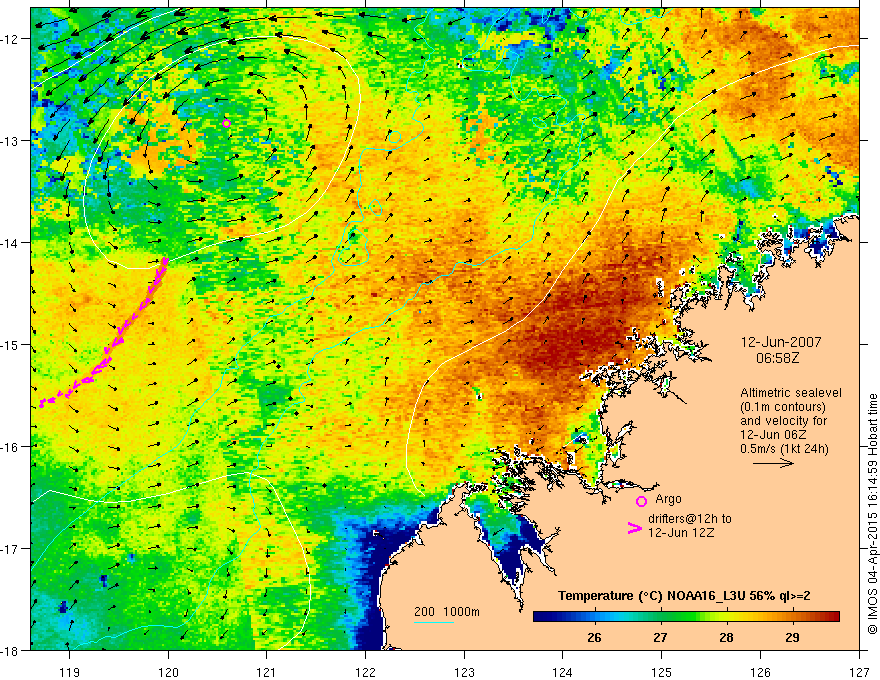Click the '0.5m/s (1kt 24h)' scale text
The height and width of the screenshot is (680, 880).
click(785, 449)
